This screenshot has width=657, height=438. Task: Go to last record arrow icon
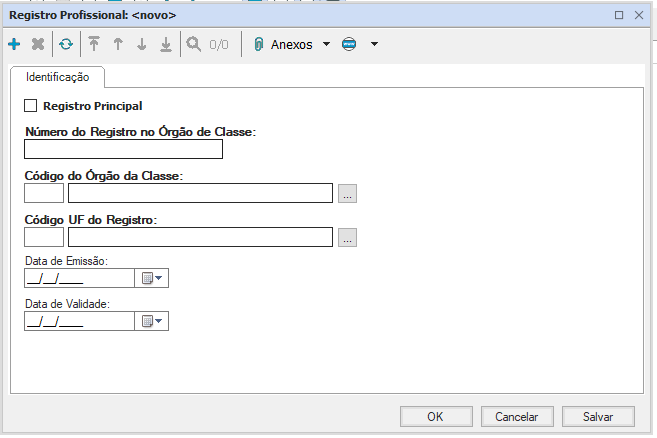click(166, 45)
